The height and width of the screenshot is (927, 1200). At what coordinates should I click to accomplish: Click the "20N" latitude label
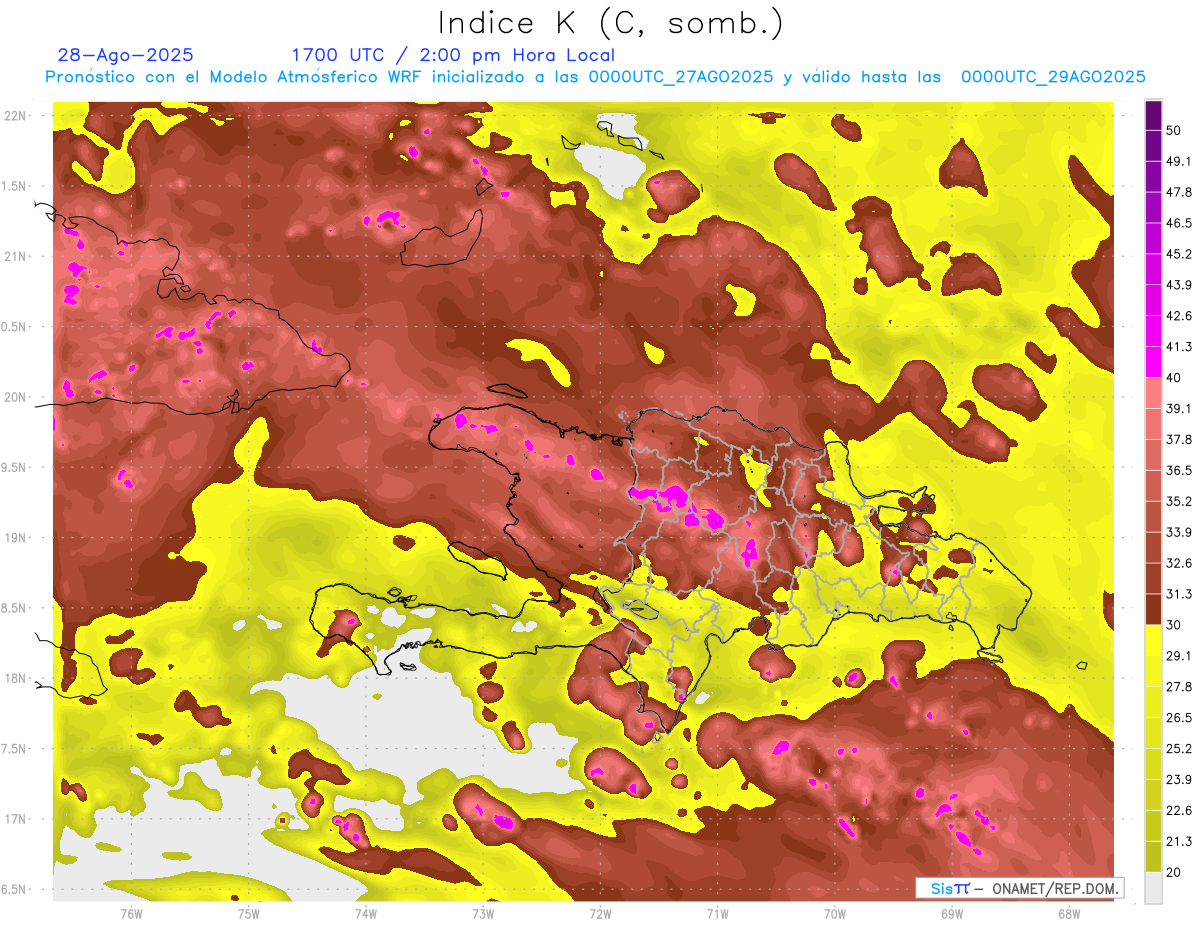click(x=17, y=397)
